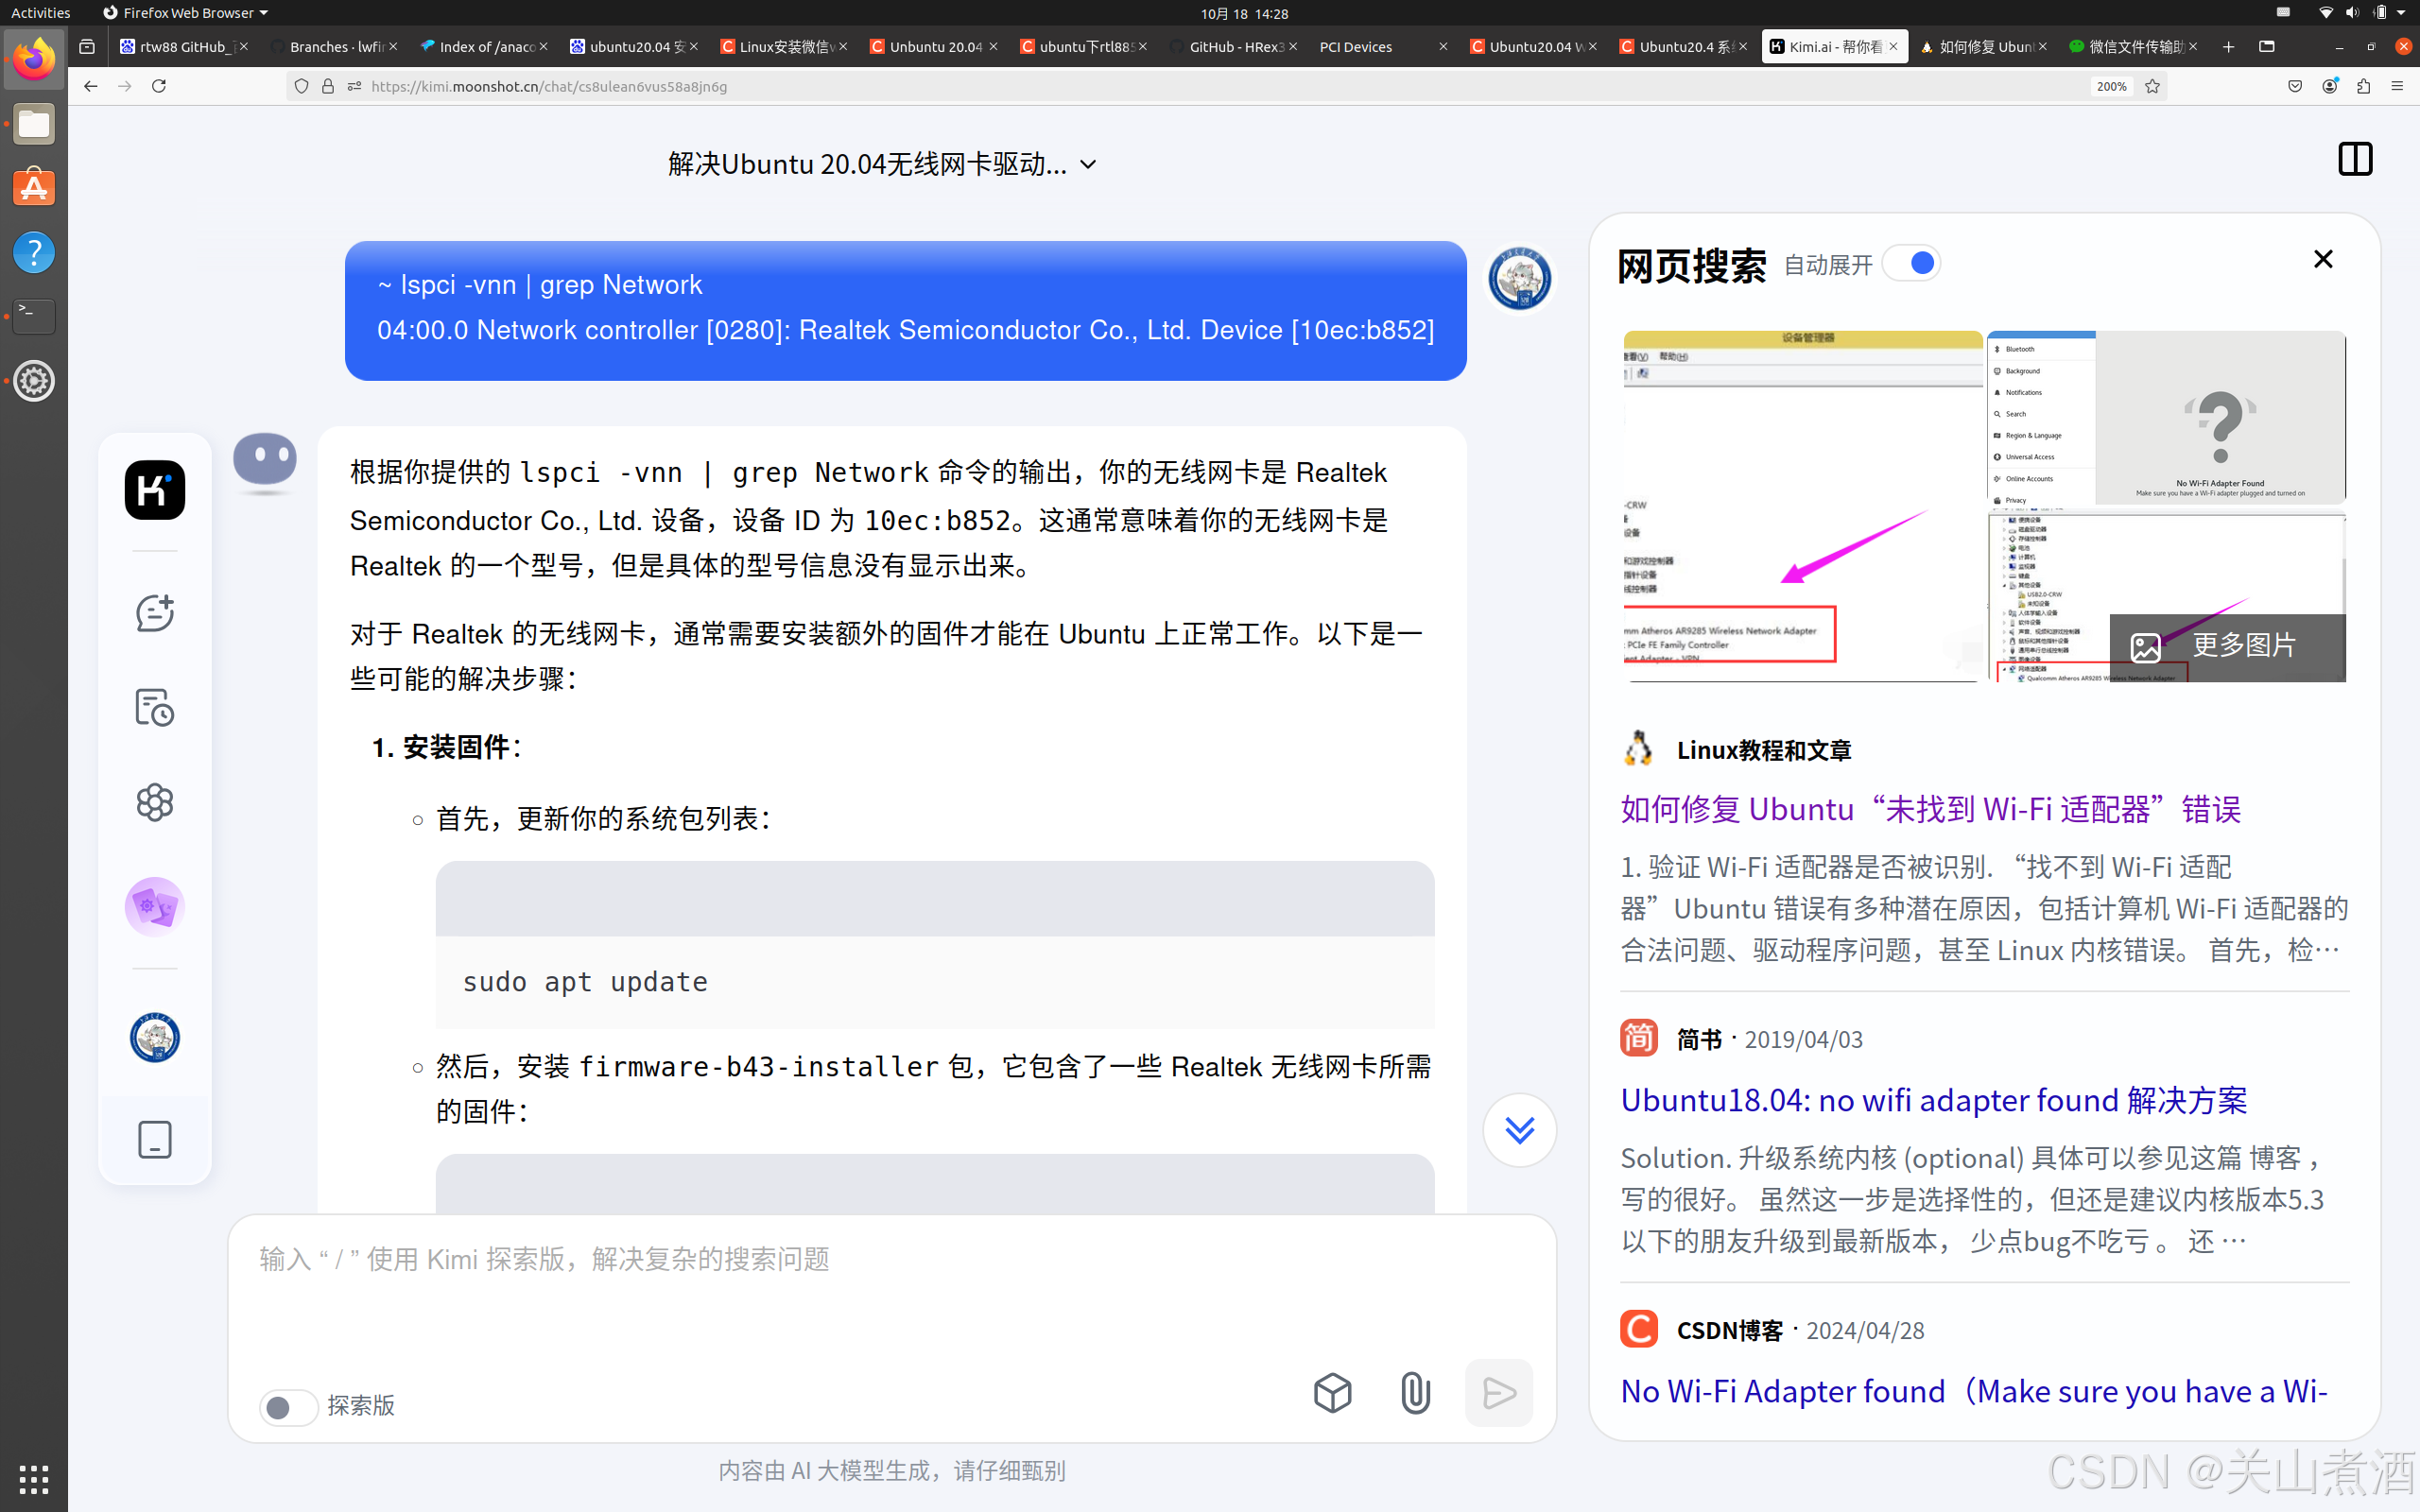Click the 更多图片 (more images) button
The width and height of the screenshot is (2420, 1512).
(x=2227, y=647)
